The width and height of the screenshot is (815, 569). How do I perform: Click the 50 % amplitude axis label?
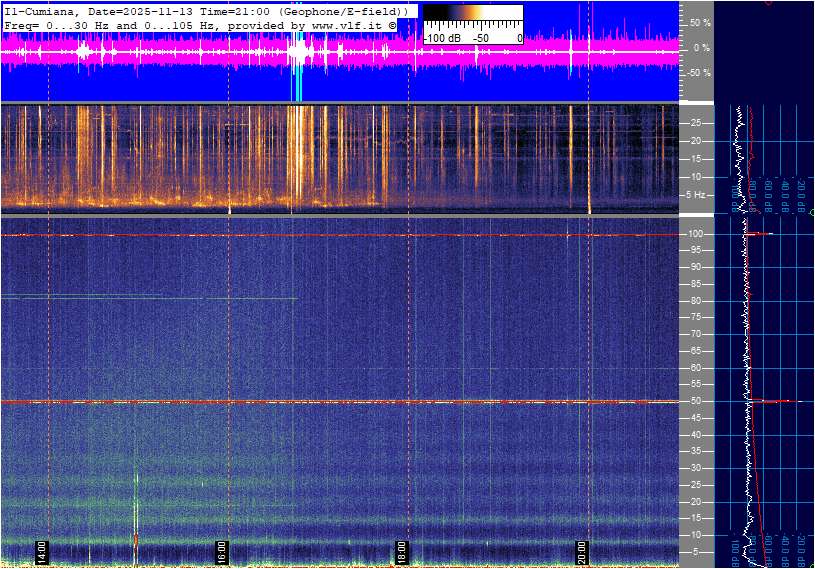[699, 22]
